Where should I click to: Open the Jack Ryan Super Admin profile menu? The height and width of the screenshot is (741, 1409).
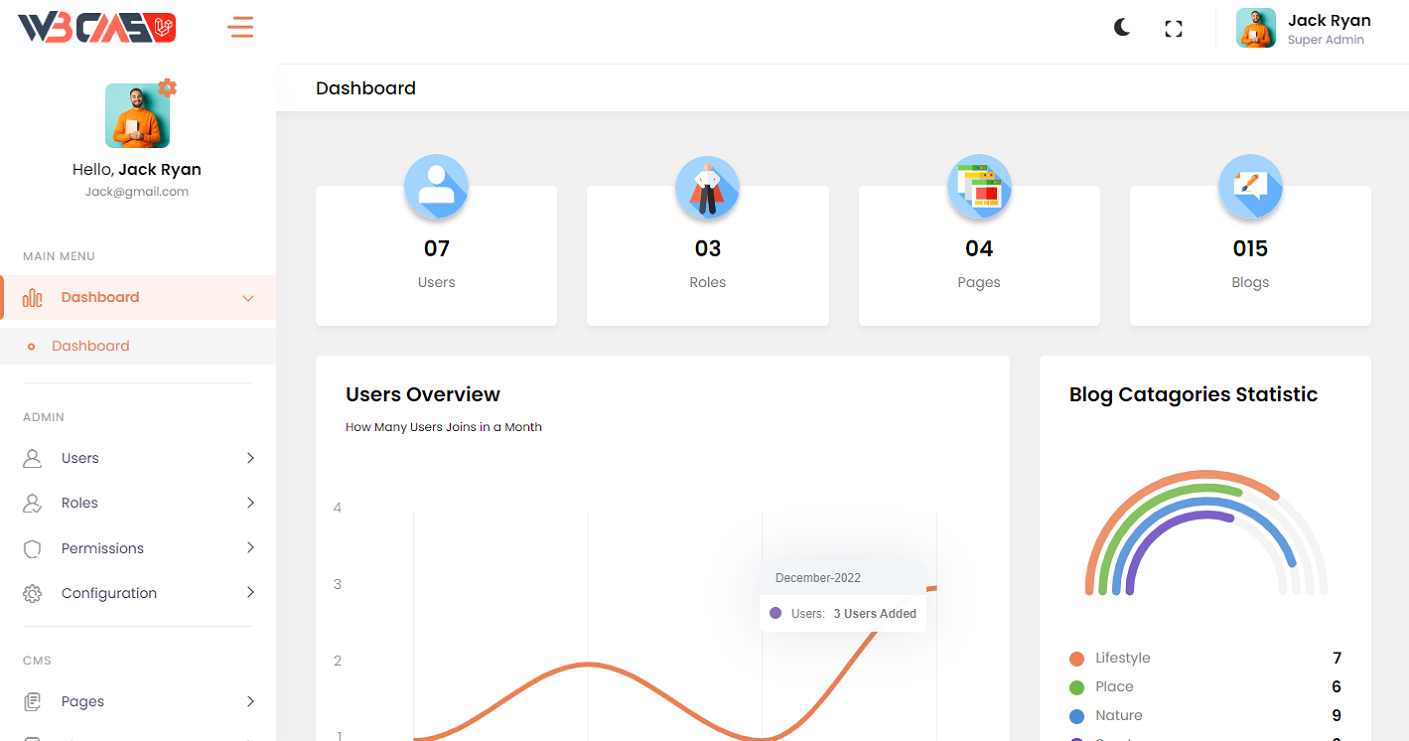click(1303, 29)
